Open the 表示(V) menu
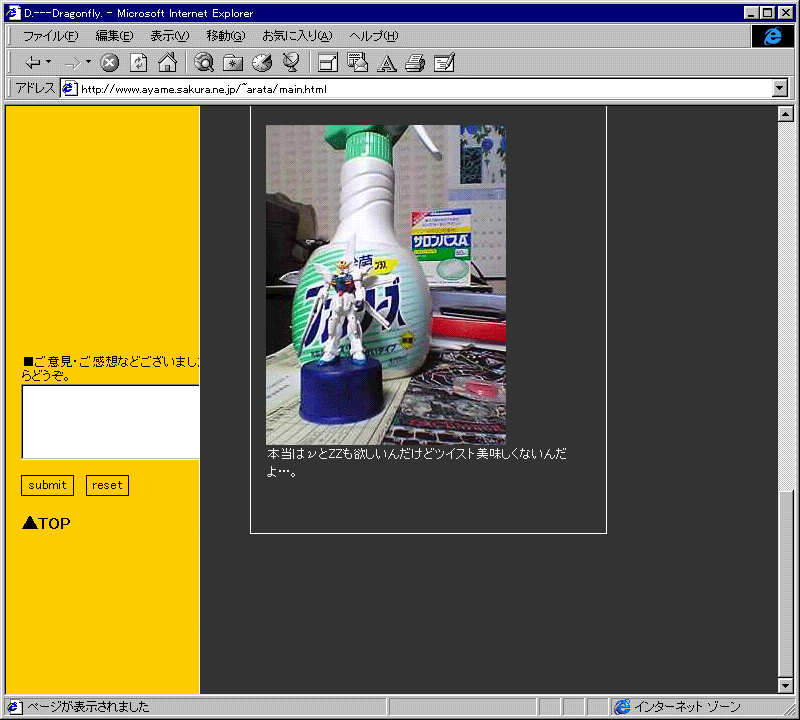The image size is (800, 720). (x=169, y=36)
